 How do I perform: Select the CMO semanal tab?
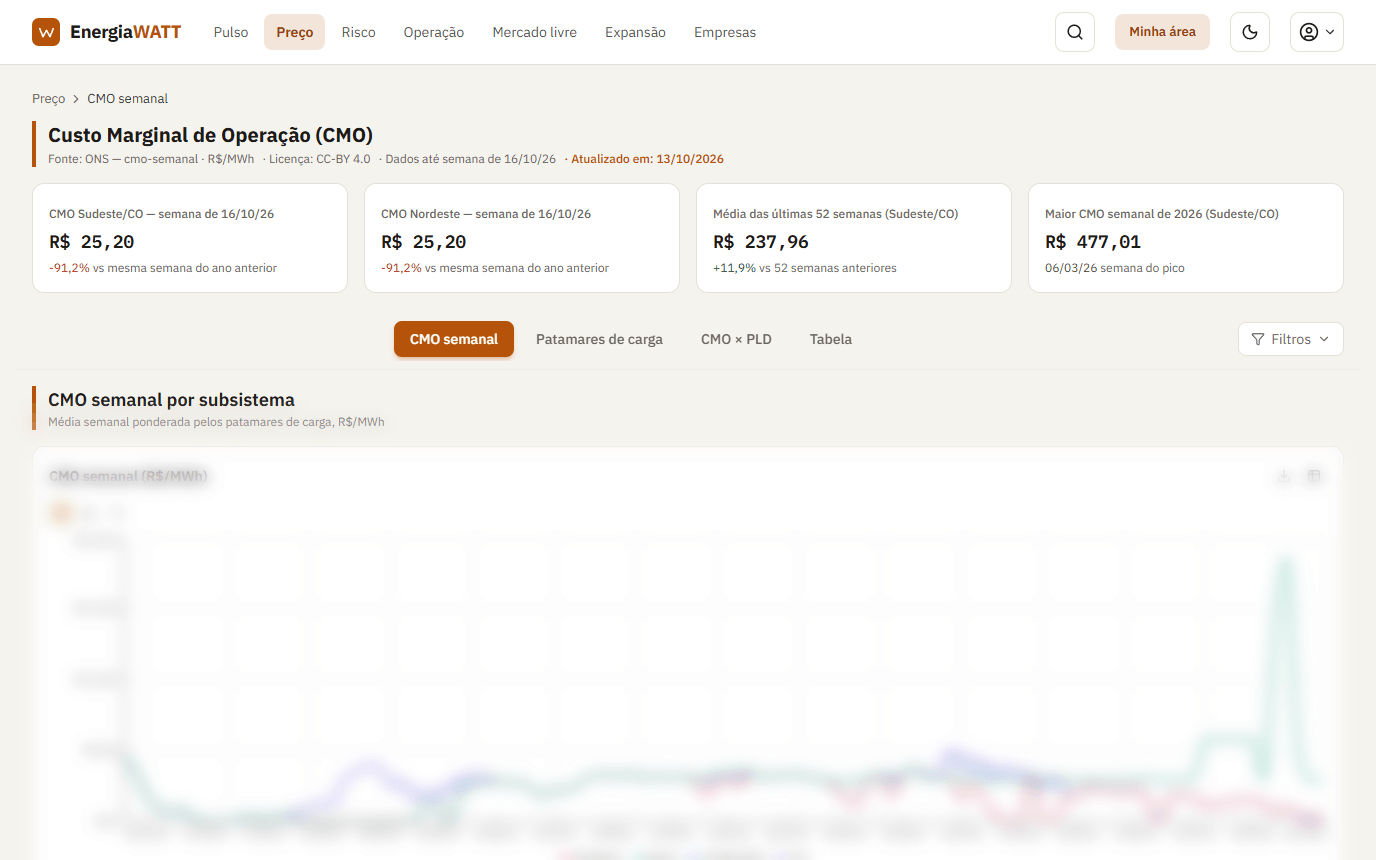point(454,339)
